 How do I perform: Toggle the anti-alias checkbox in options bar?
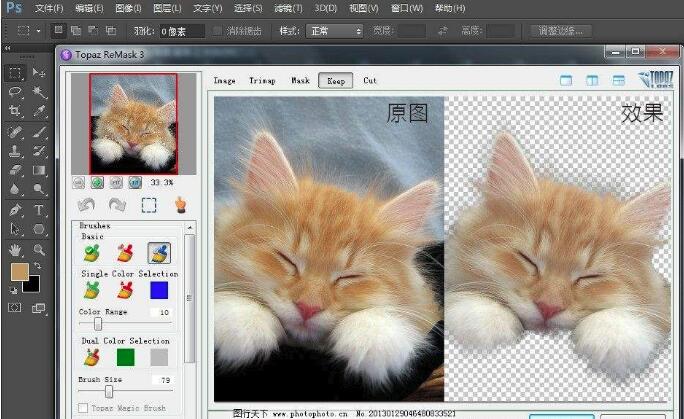click(218, 31)
